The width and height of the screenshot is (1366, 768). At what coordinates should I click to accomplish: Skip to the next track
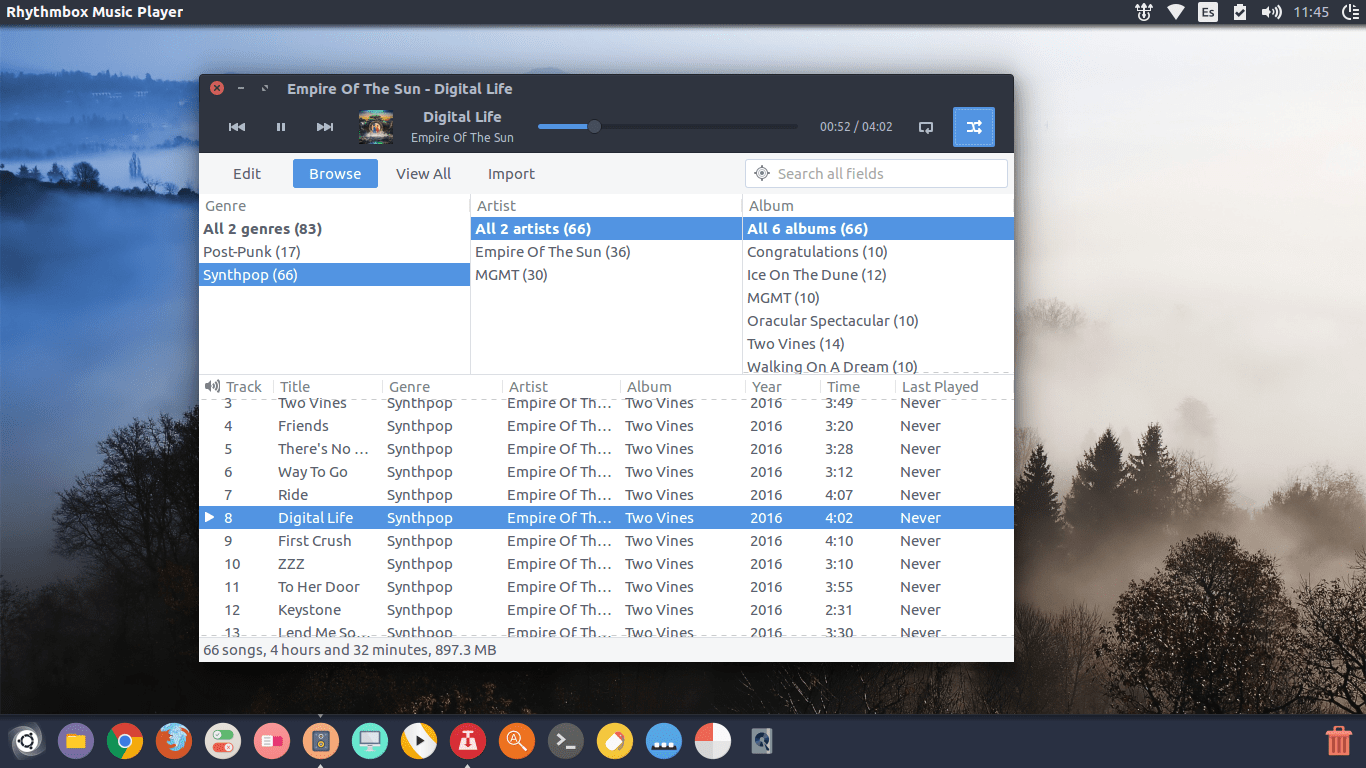click(325, 127)
